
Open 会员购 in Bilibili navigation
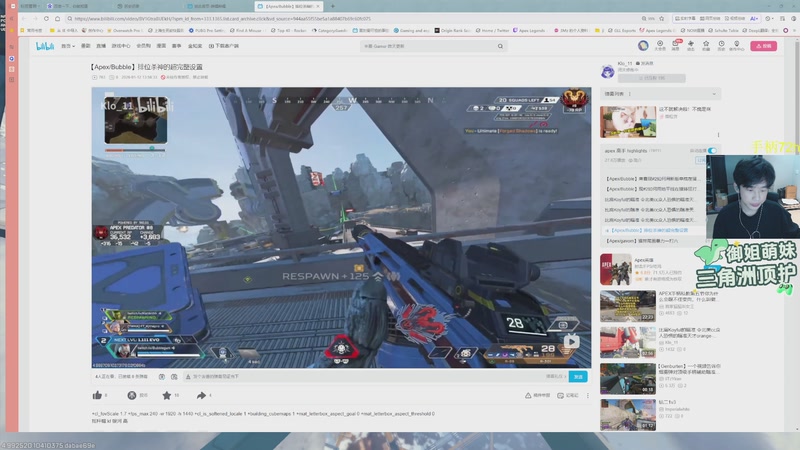(x=143, y=46)
